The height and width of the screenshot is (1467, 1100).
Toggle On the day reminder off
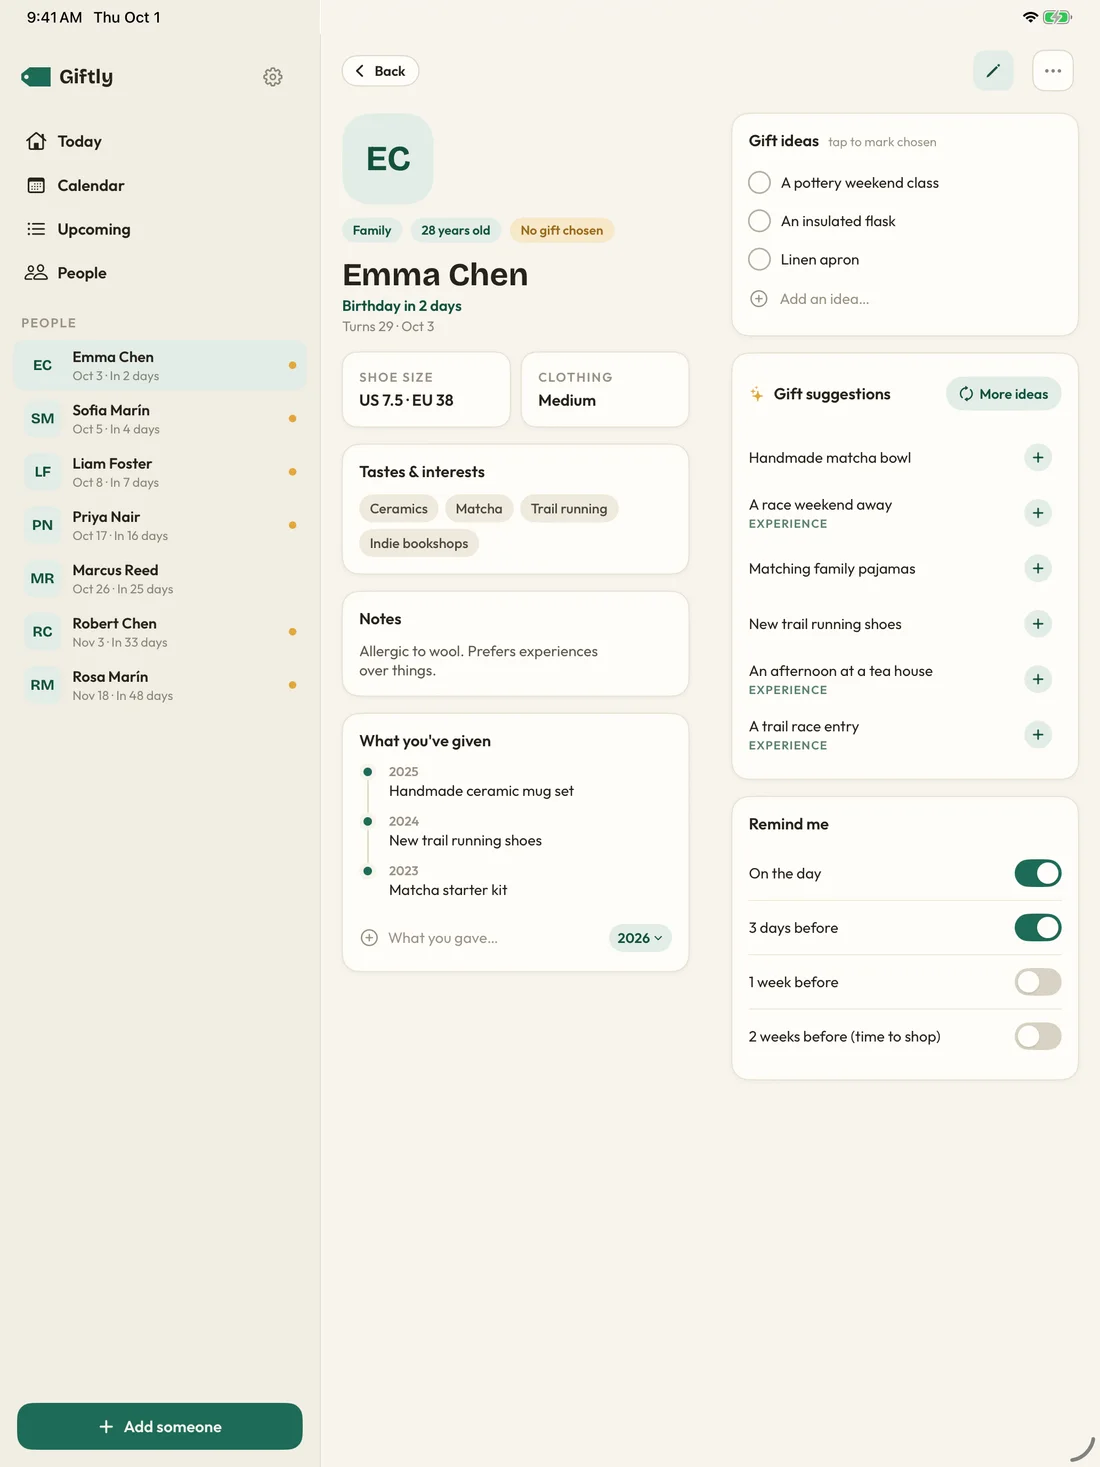tap(1038, 873)
